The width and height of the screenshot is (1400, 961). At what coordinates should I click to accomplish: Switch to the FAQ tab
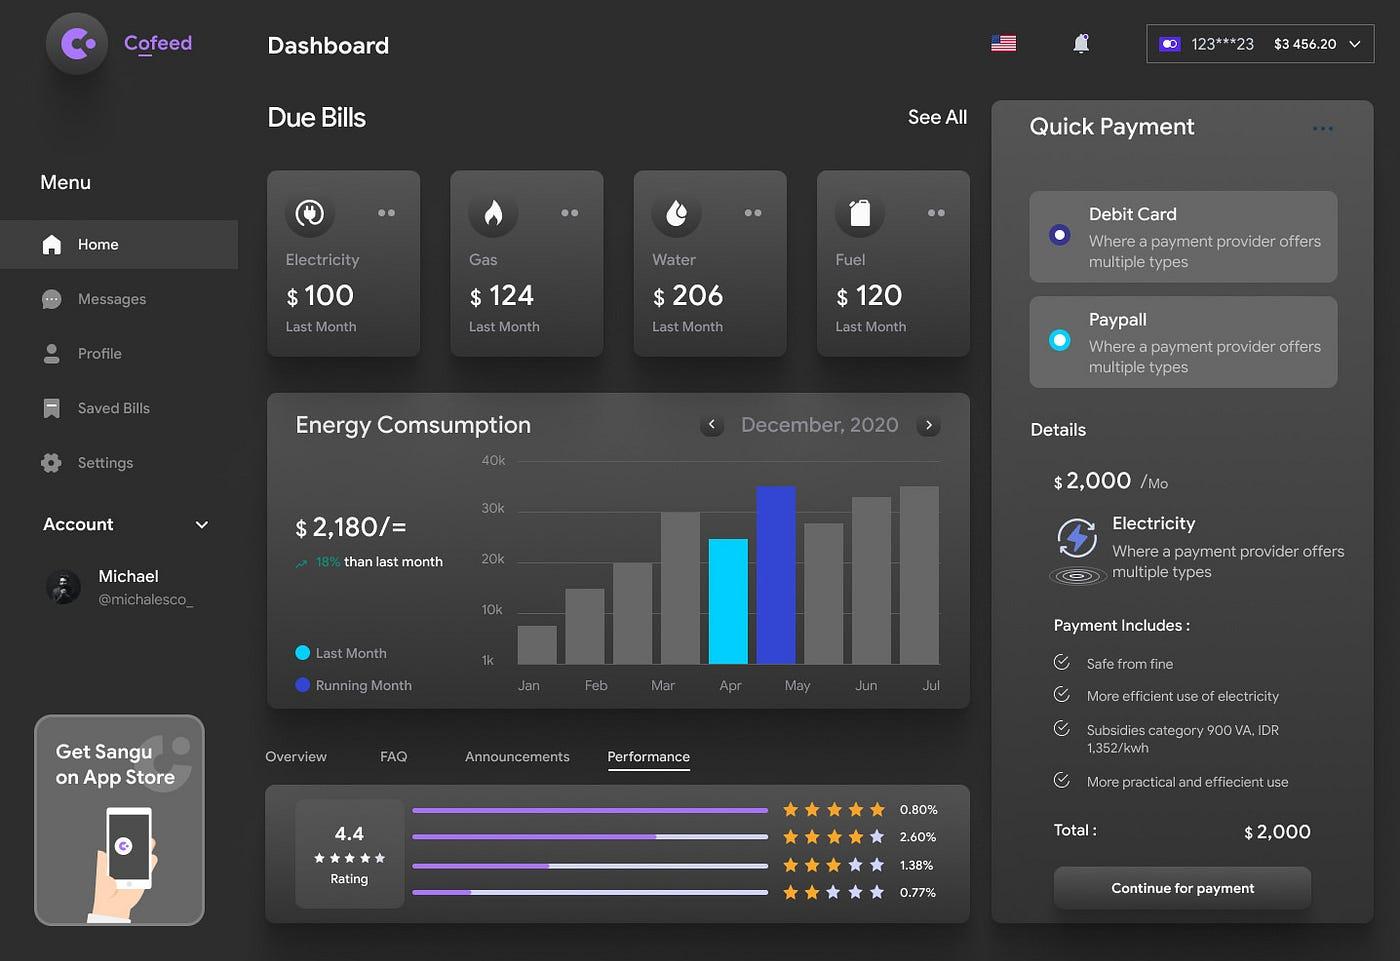393,757
